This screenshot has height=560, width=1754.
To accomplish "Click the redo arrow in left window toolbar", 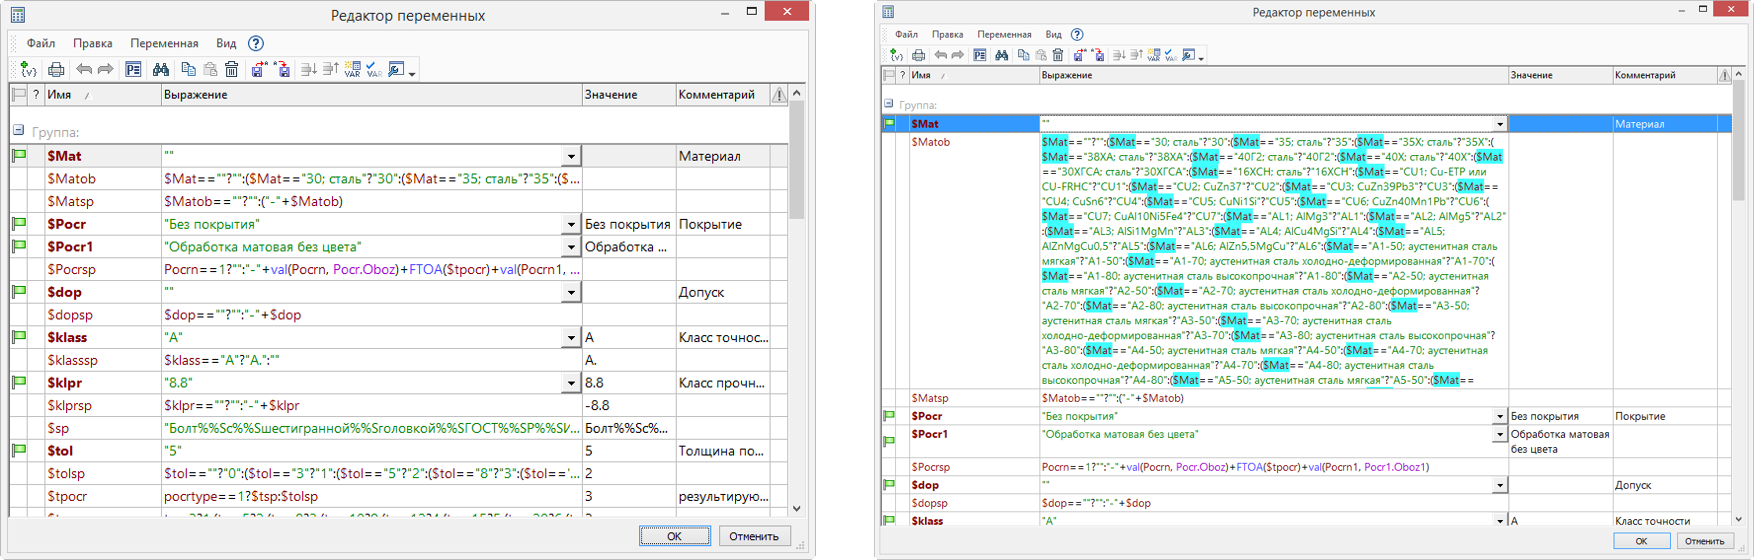I will point(104,70).
